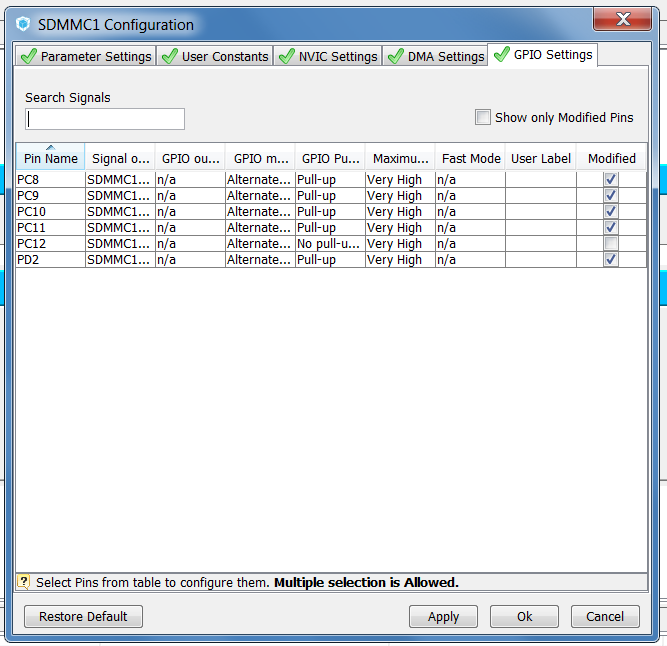Select the PD2 pin name cell
This screenshot has height=646, width=667.
pos(51,259)
